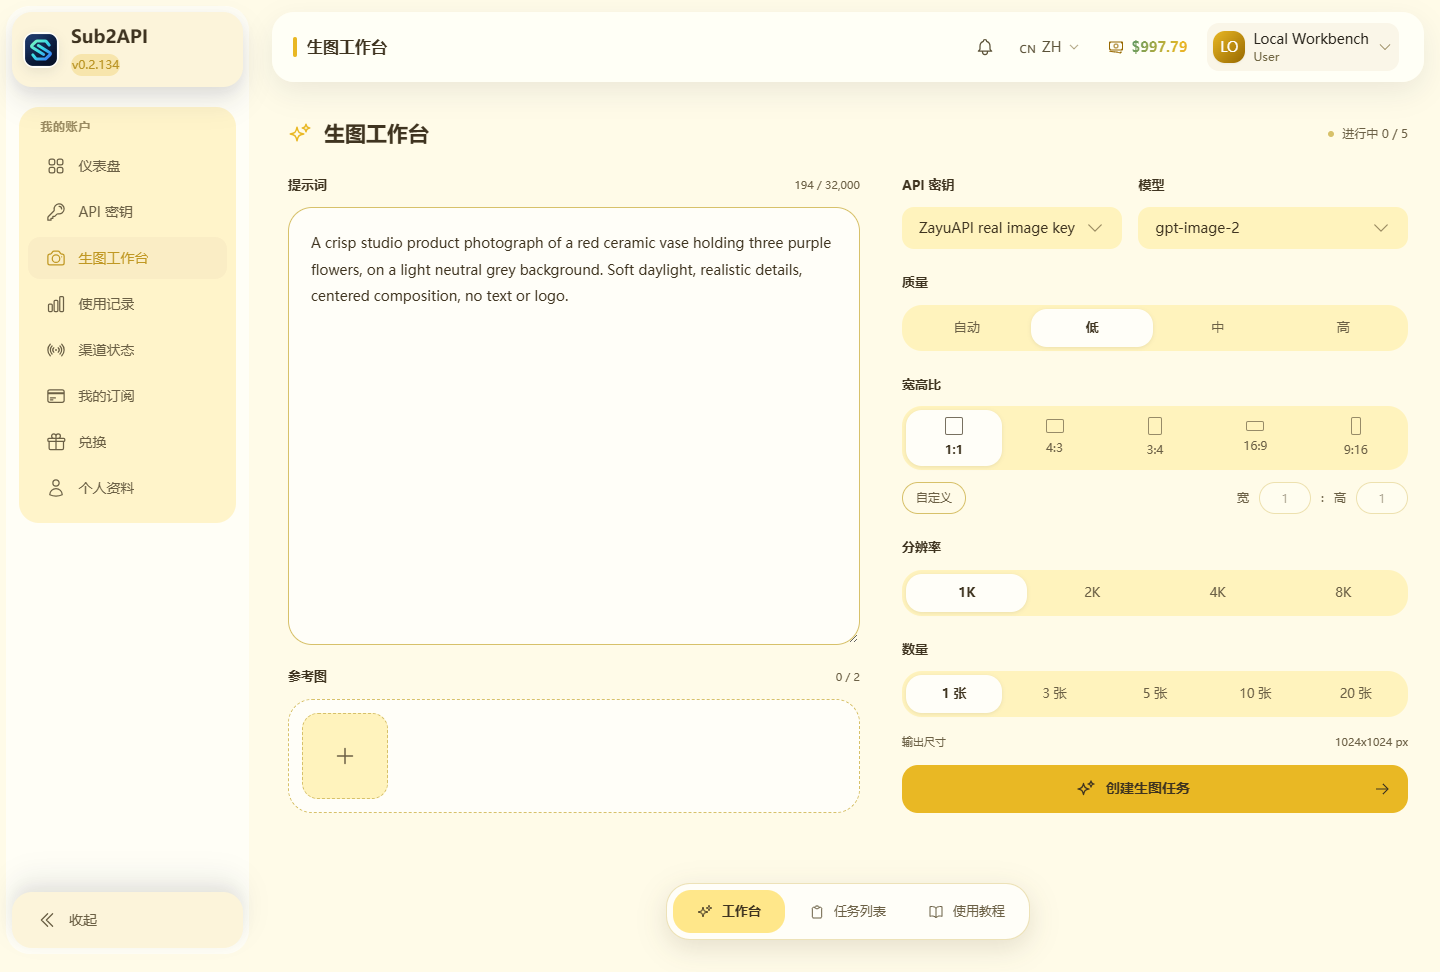
Task: Set quality to 高
Action: tap(1343, 328)
